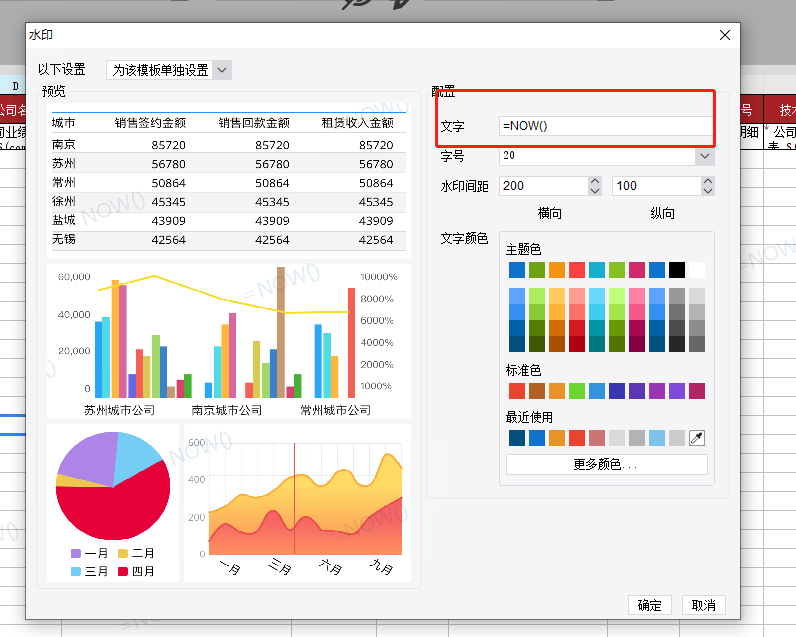Click 四月 legend entry of pie chart

(x=136, y=571)
